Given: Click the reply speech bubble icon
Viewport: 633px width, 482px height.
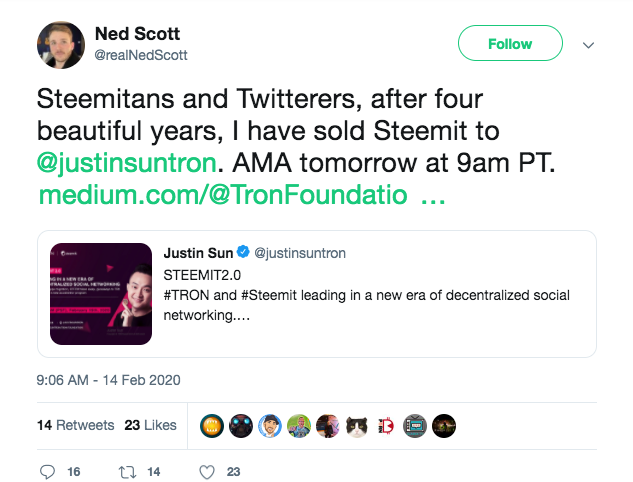Looking at the screenshot, I should (x=47, y=472).
